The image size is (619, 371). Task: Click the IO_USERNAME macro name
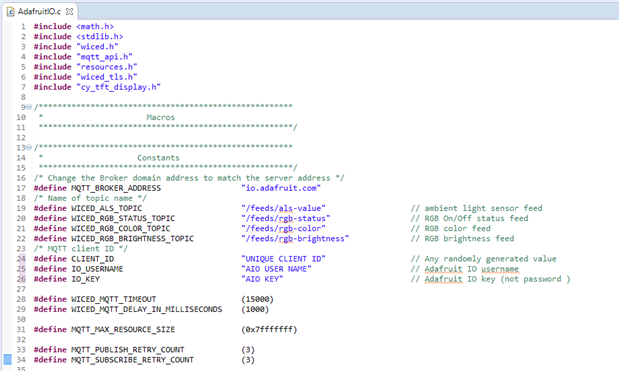tap(97, 269)
